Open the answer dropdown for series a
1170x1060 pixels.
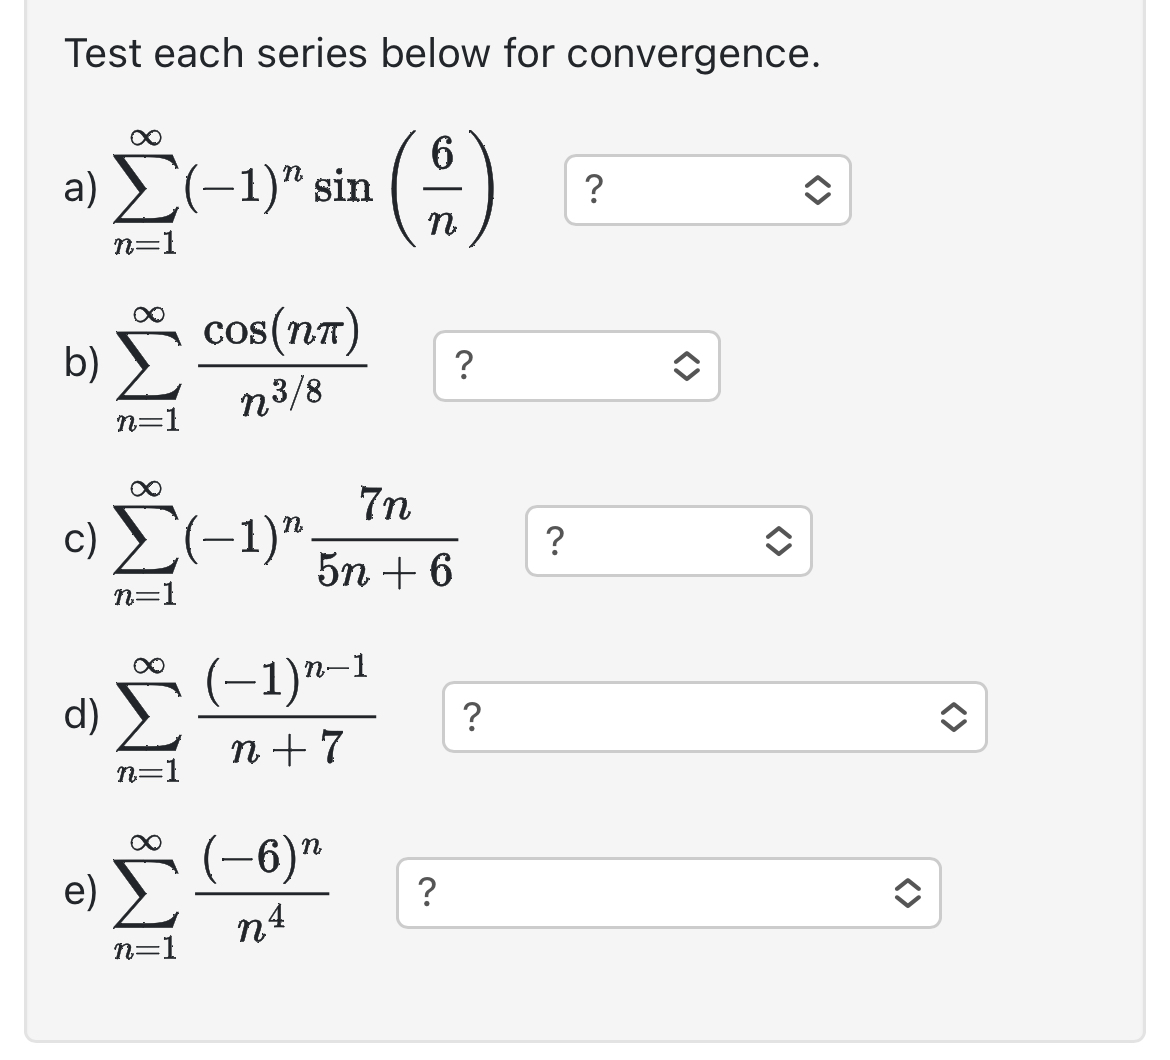[x=705, y=190]
